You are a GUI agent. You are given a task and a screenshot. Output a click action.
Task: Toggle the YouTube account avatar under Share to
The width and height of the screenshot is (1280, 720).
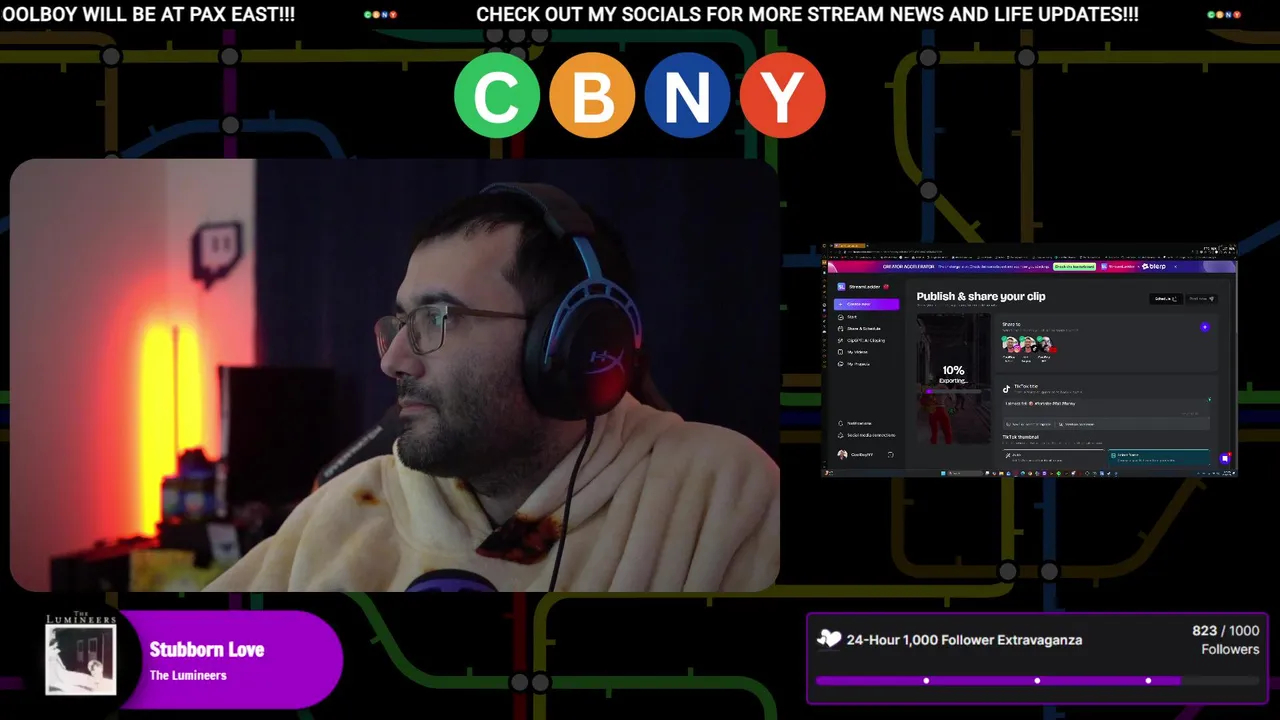[x=1046, y=345]
